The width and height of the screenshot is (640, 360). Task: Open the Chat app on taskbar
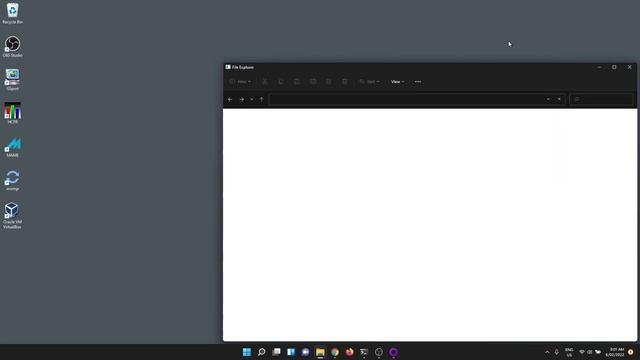click(305, 352)
